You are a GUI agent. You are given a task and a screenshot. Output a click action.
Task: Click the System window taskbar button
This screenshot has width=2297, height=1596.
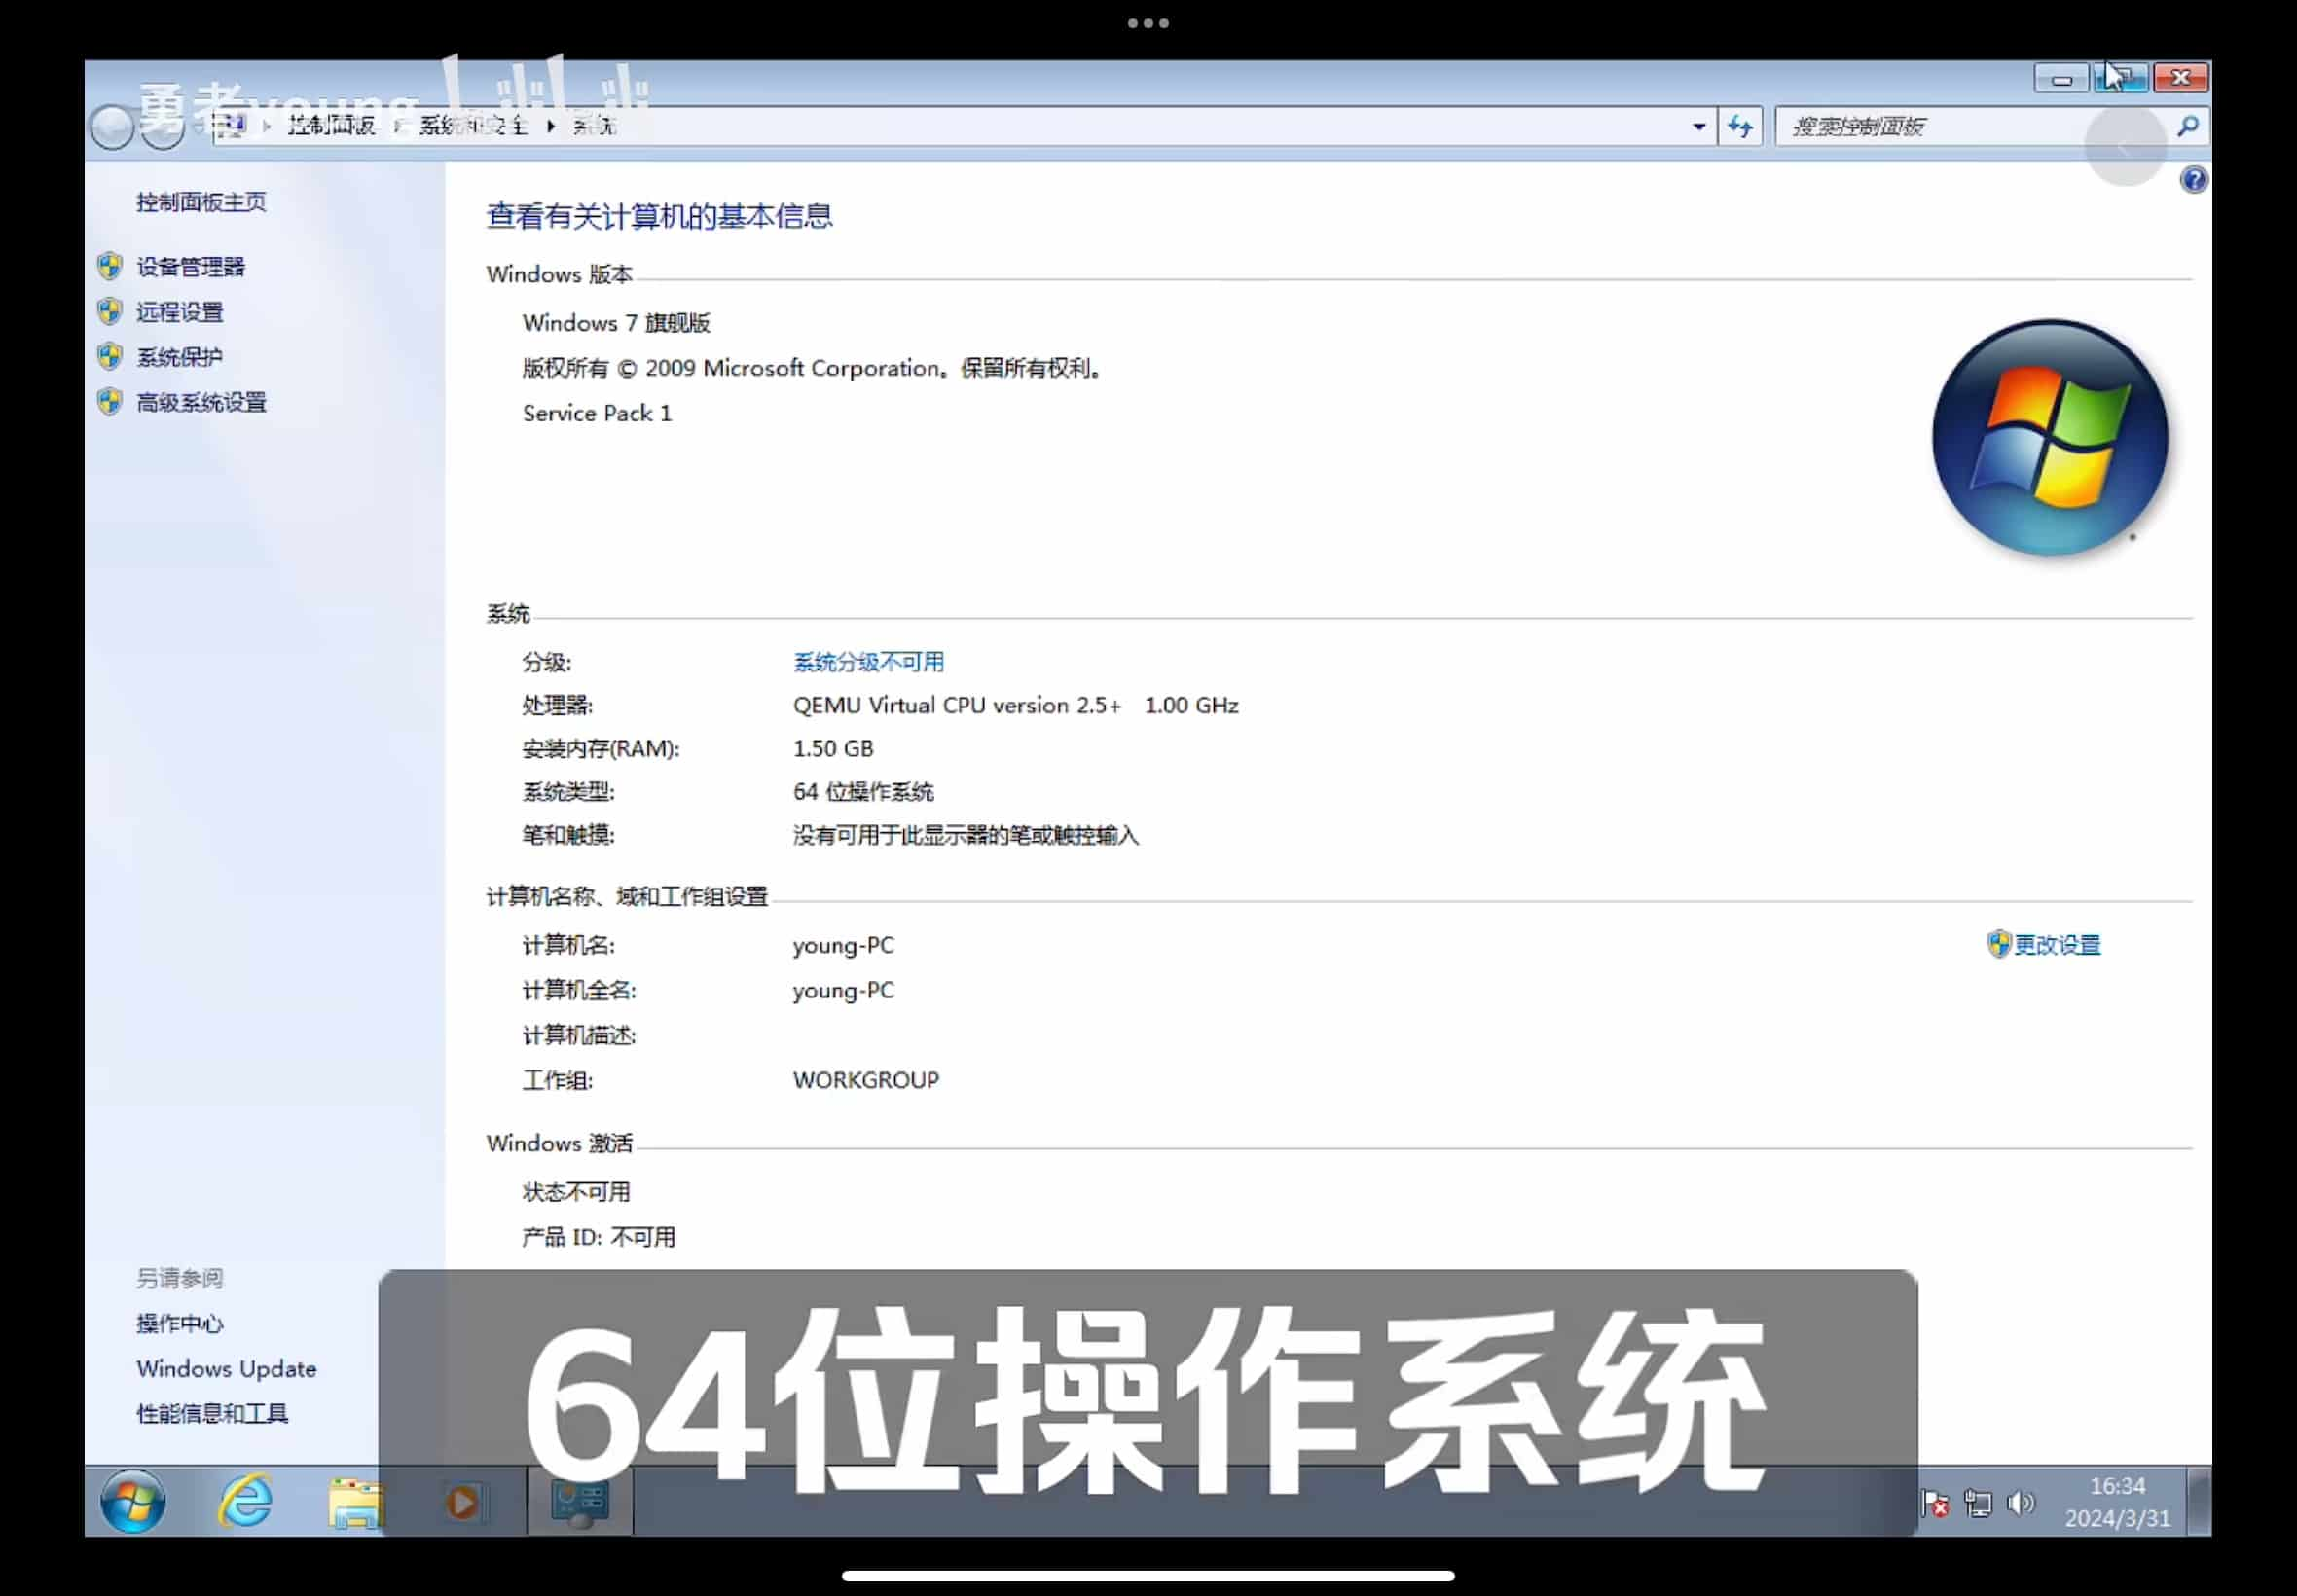580,1502
